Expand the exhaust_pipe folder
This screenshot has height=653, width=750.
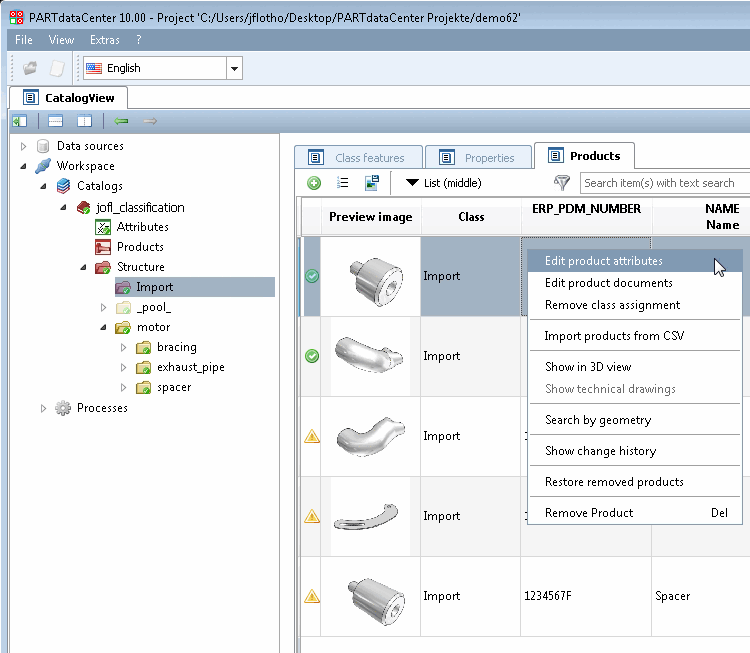(x=123, y=367)
